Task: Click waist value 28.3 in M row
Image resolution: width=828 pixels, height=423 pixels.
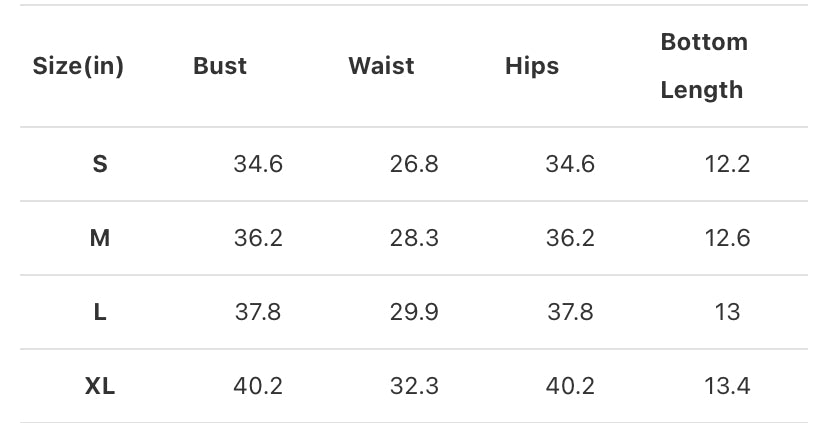Action: (414, 238)
